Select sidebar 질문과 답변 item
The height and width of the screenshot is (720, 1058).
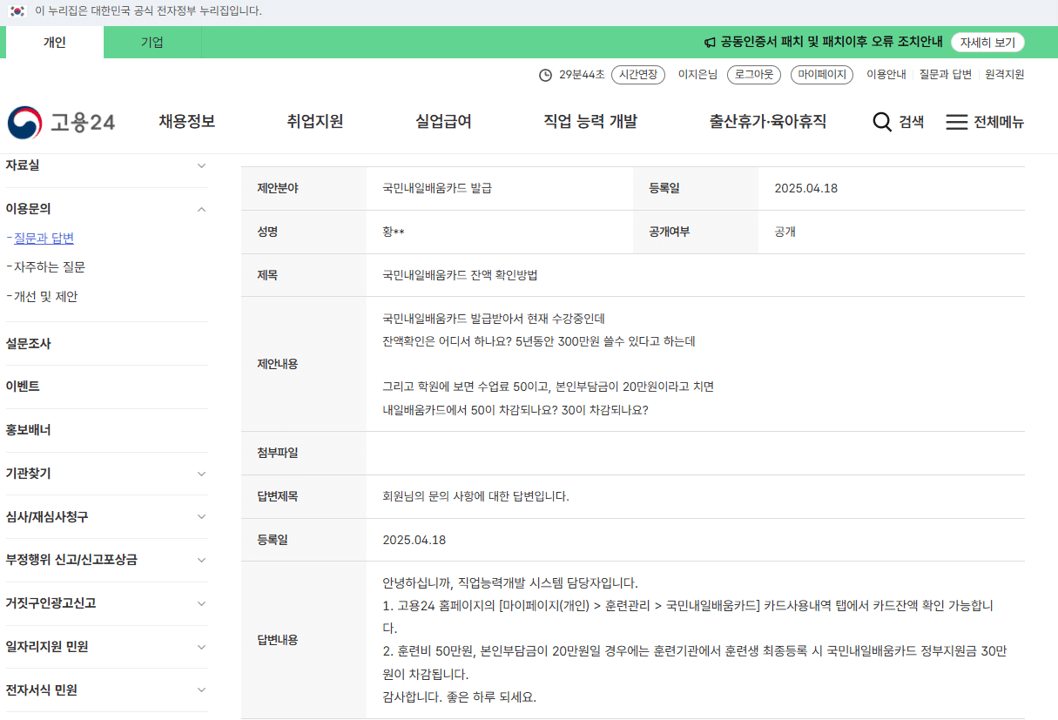click(44, 238)
